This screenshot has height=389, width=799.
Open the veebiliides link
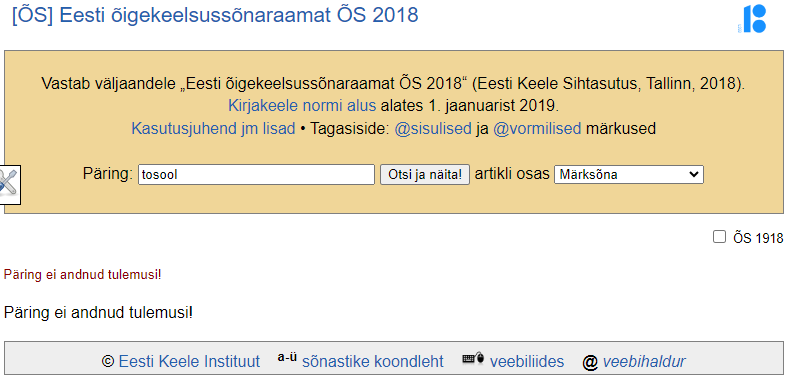point(527,361)
